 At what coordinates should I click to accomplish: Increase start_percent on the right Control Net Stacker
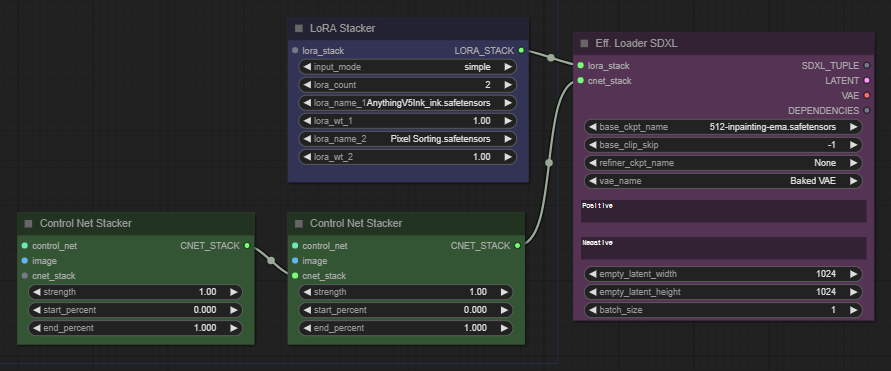504,310
